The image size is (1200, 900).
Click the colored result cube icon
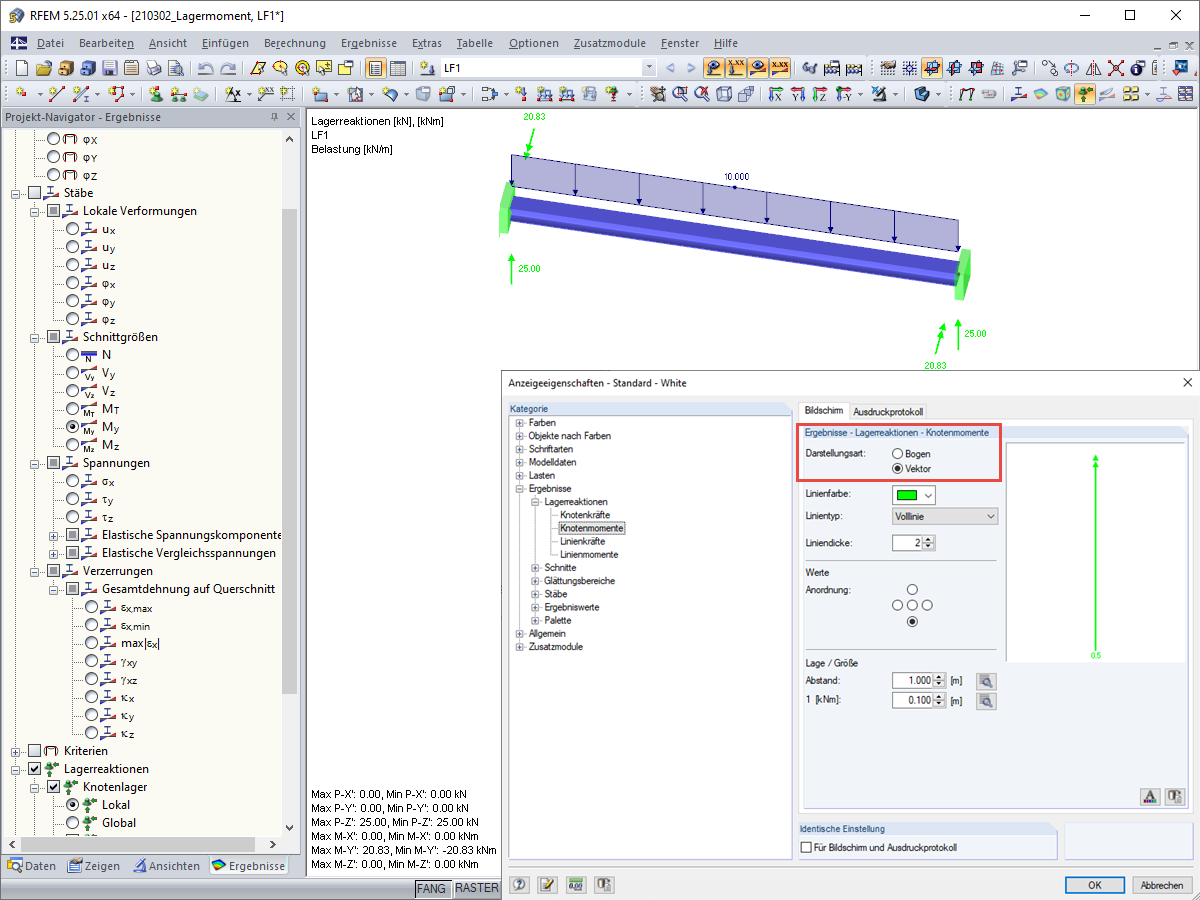click(x=1062, y=94)
